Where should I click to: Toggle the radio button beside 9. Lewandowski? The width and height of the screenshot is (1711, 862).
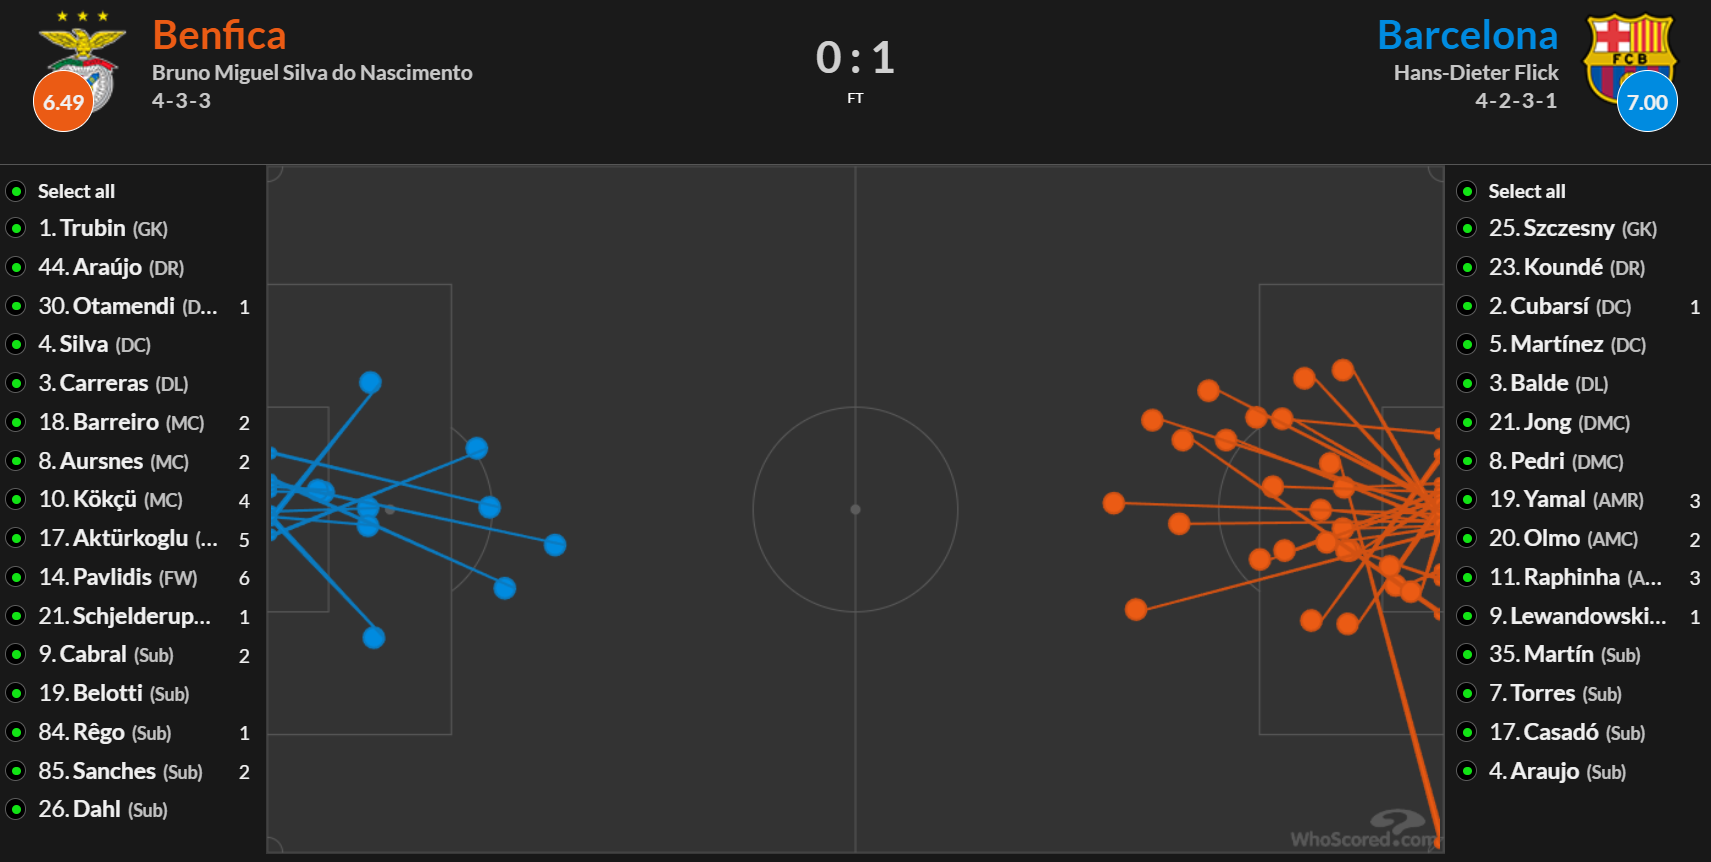tap(1467, 616)
